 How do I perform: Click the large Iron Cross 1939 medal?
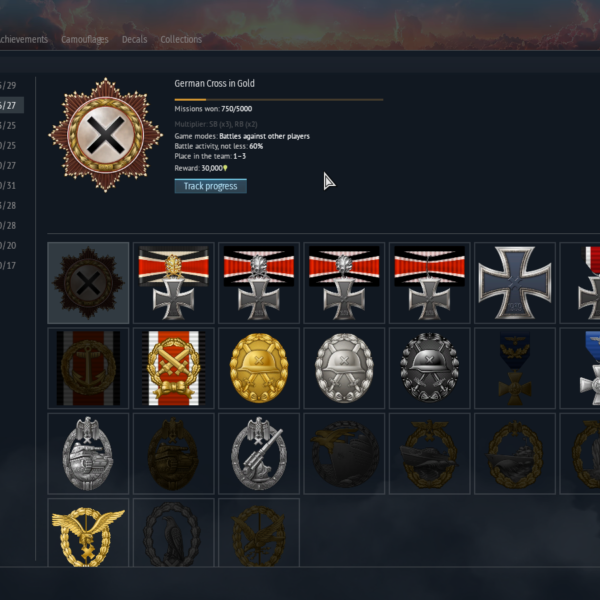515,283
